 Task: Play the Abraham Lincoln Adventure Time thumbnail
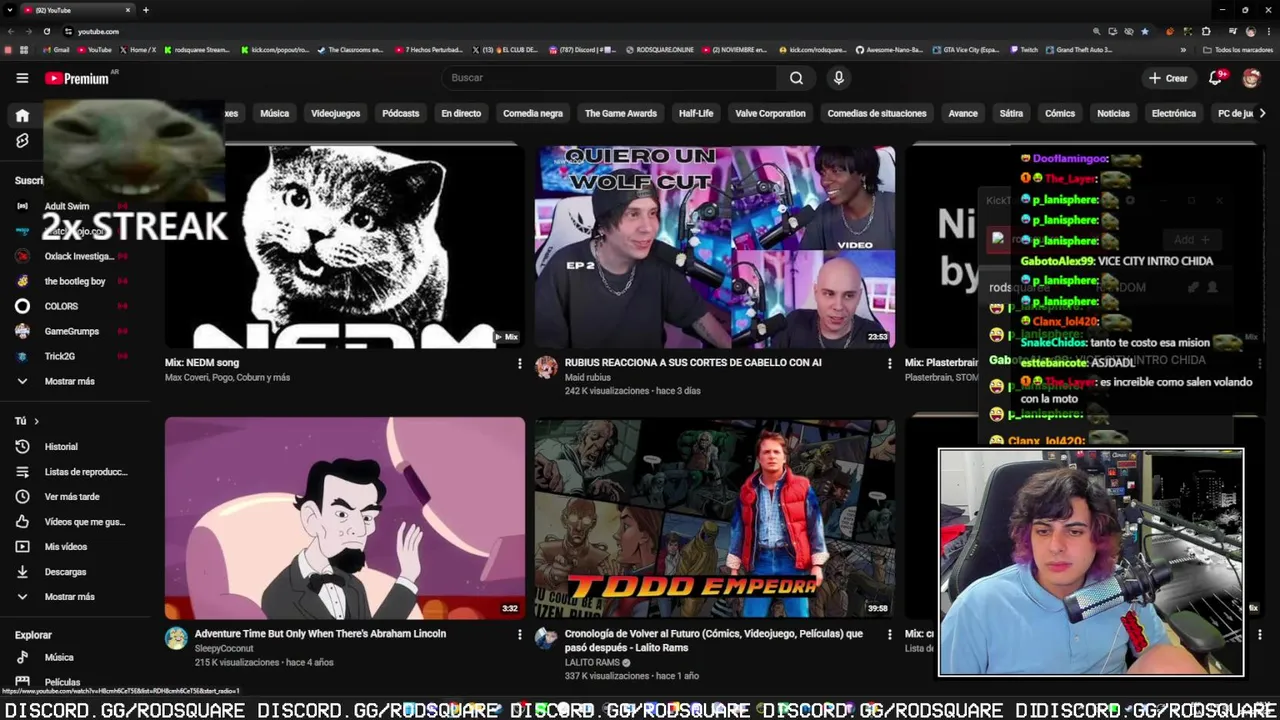pyautogui.click(x=345, y=518)
